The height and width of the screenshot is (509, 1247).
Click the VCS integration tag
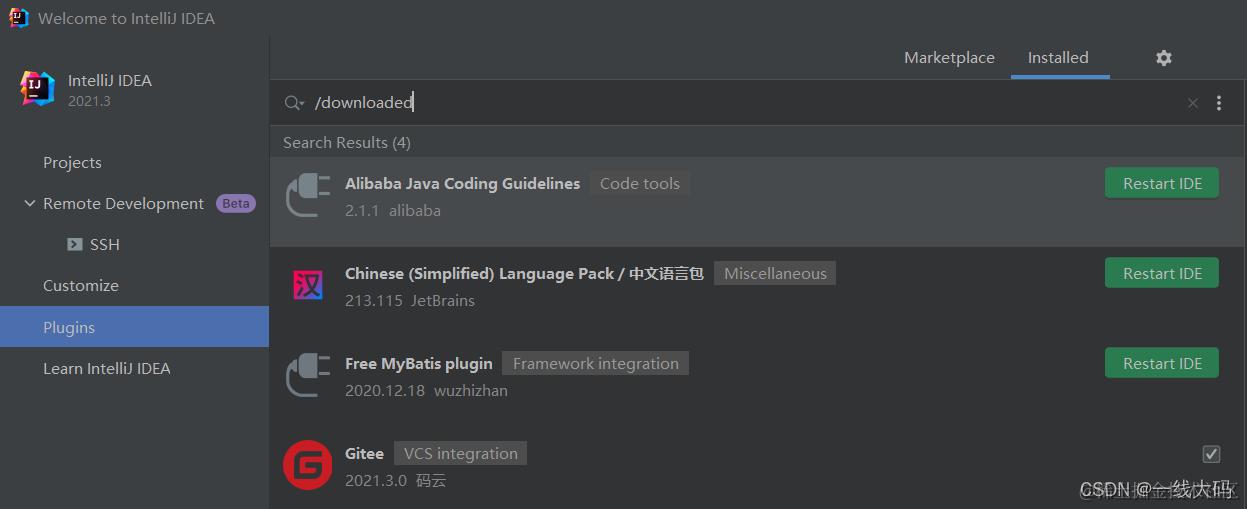click(x=460, y=453)
